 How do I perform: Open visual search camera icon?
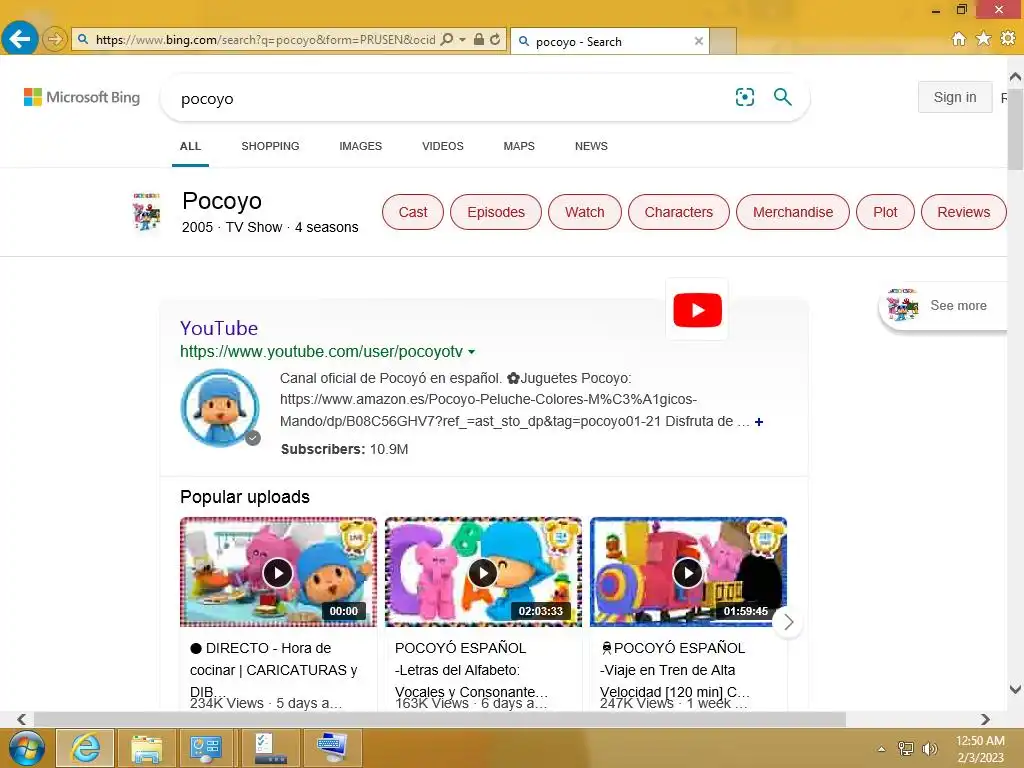tap(744, 97)
